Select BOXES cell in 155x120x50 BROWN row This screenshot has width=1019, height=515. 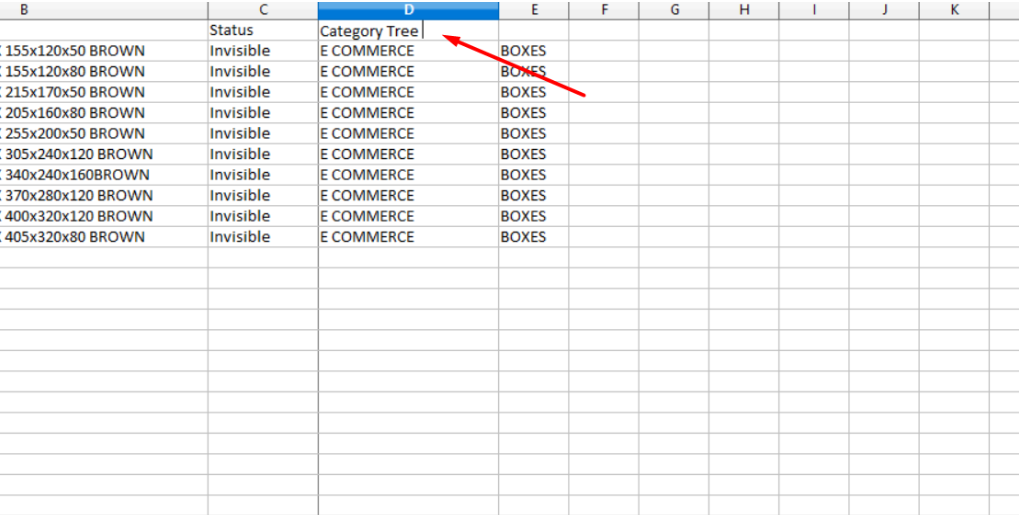tap(523, 51)
